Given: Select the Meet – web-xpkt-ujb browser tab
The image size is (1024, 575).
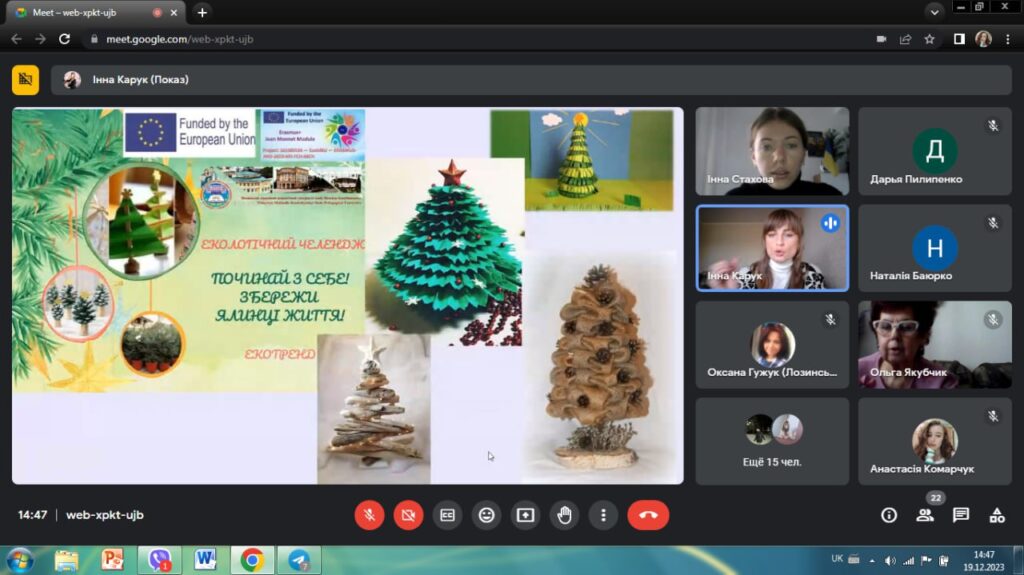Looking at the screenshot, I should pos(90,12).
